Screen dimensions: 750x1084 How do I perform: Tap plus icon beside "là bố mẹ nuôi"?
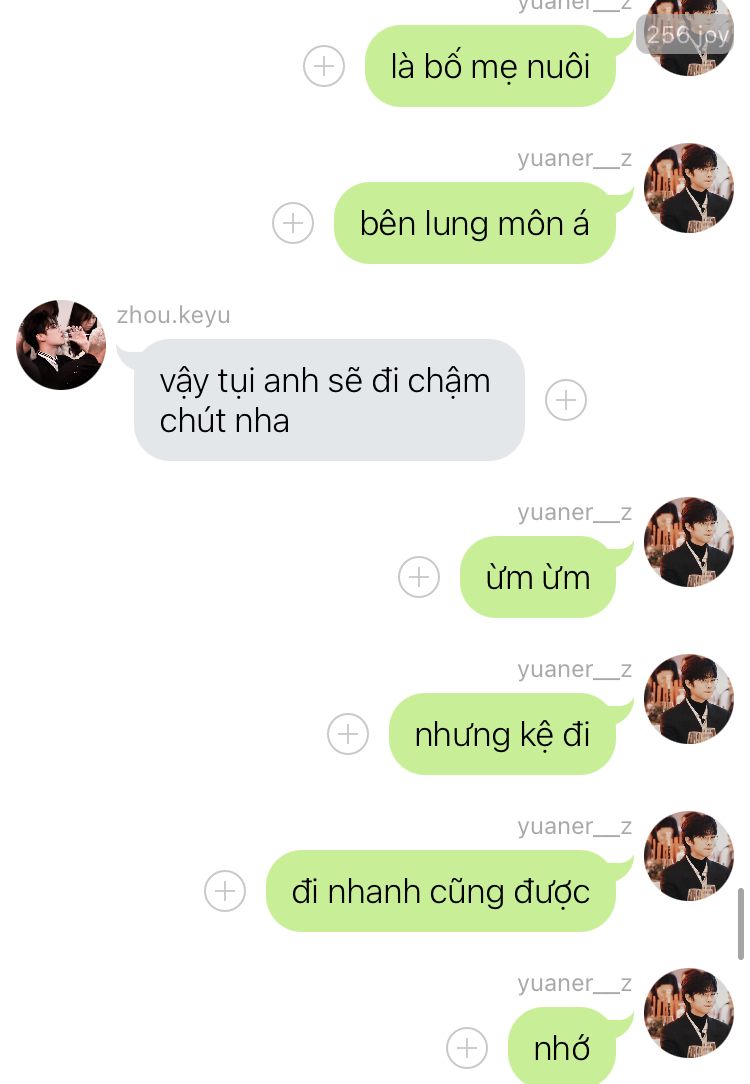coord(324,66)
